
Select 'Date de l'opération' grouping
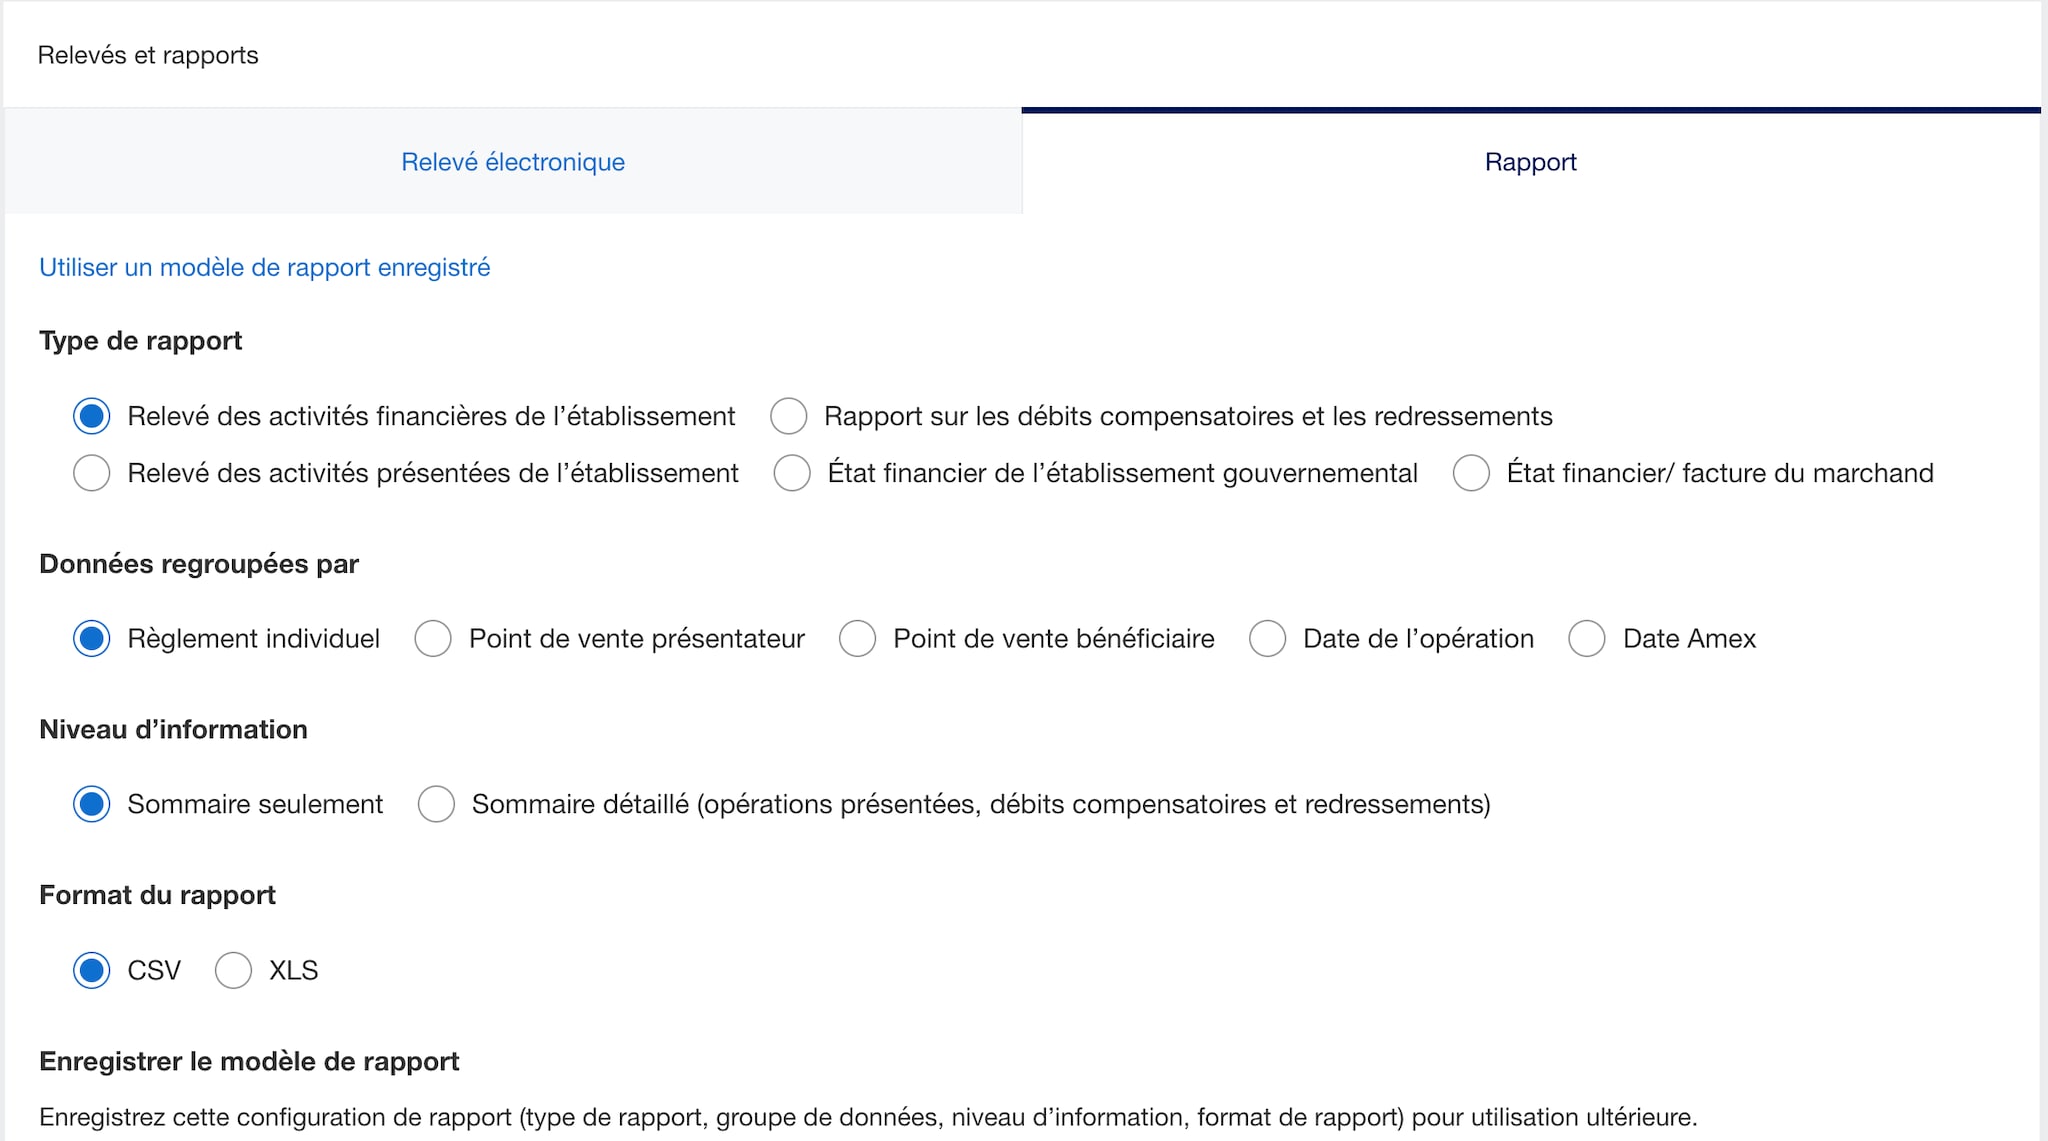point(1267,638)
